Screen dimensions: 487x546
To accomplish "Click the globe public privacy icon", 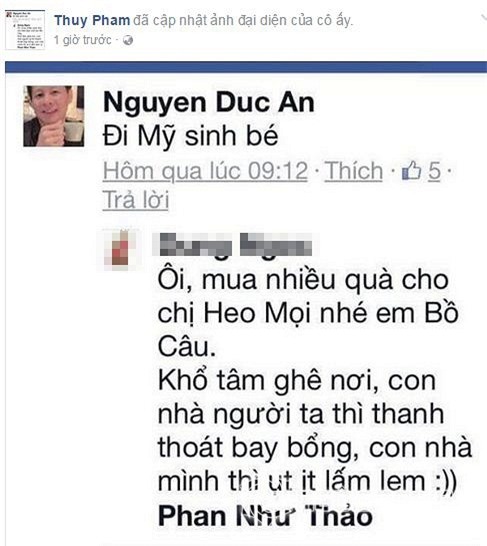I will (x=128, y=40).
